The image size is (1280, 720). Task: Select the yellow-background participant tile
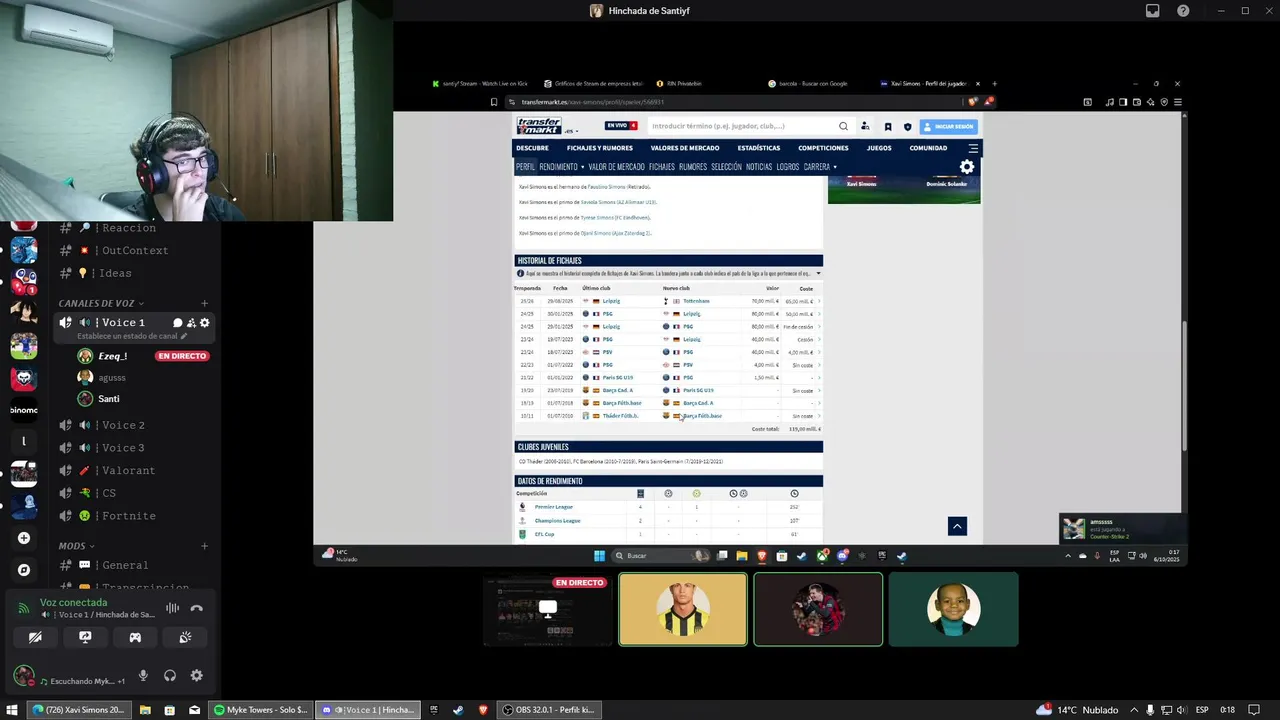683,609
